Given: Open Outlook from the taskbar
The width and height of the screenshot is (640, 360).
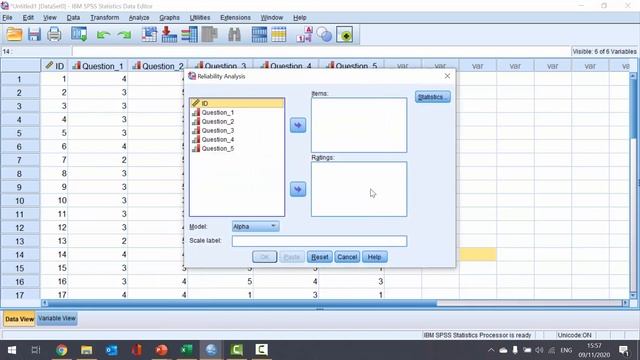Looking at the screenshot, I should coord(111,350).
